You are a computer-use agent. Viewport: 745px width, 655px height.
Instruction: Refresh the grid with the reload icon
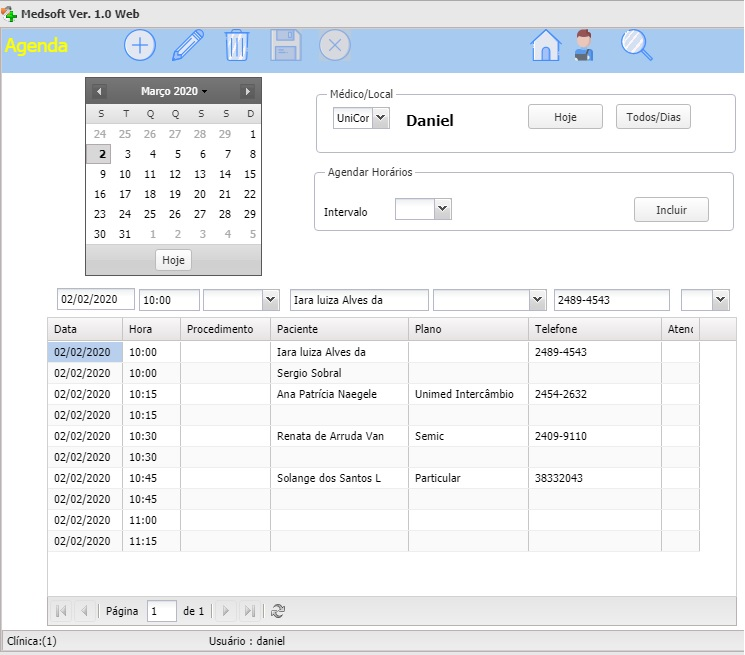278,611
